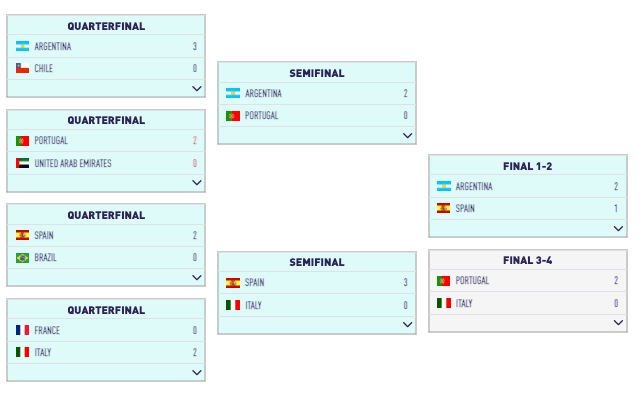Click United Arab Emirates flag icon
Image resolution: width=641 pixels, height=395 pixels.
22,163
